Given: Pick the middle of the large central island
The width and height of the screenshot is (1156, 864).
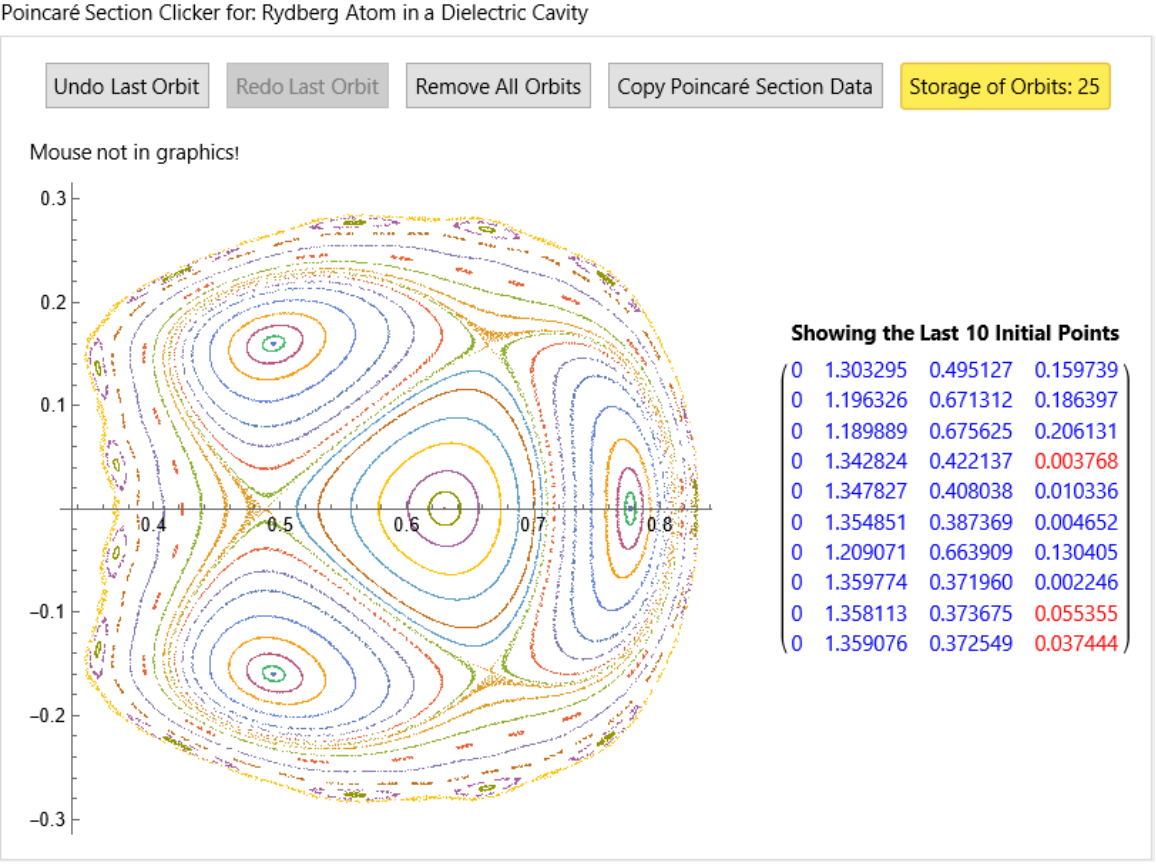Looking at the screenshot, I should (x=443, y=507).
